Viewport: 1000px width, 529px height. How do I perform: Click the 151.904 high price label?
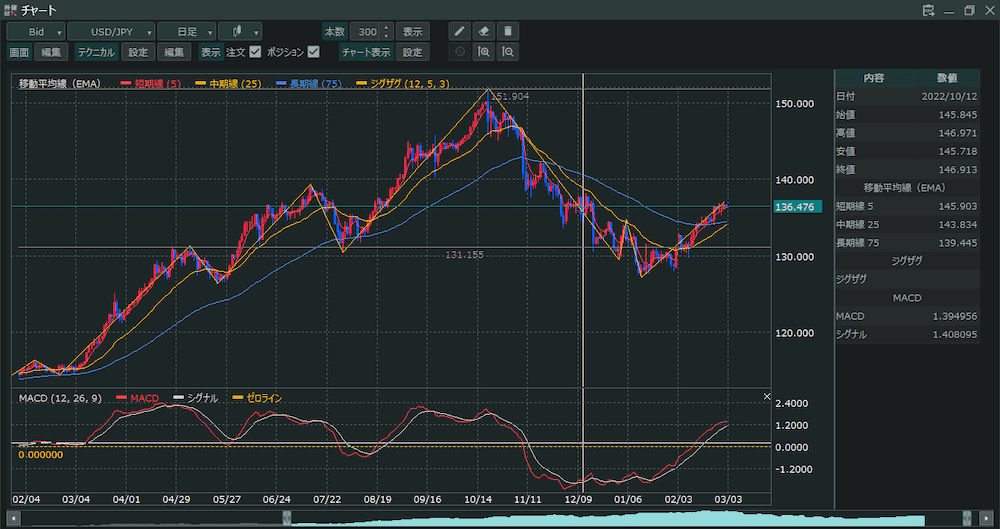point(511,96)
